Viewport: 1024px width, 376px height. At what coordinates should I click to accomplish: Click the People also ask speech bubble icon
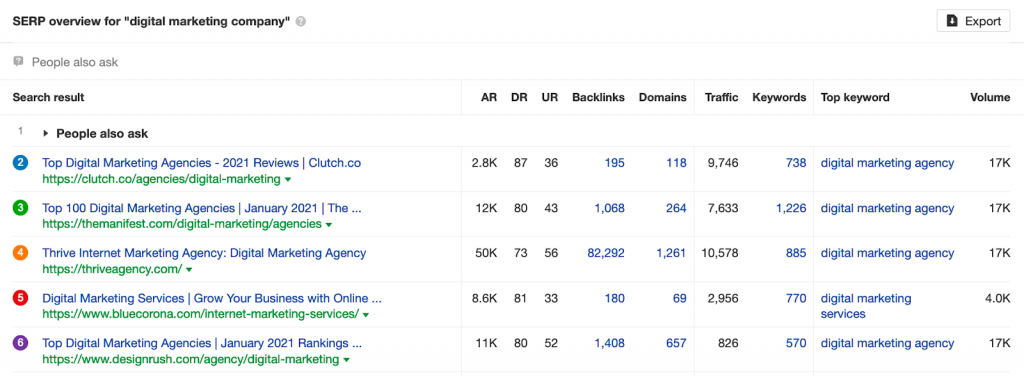pos(18,63)
